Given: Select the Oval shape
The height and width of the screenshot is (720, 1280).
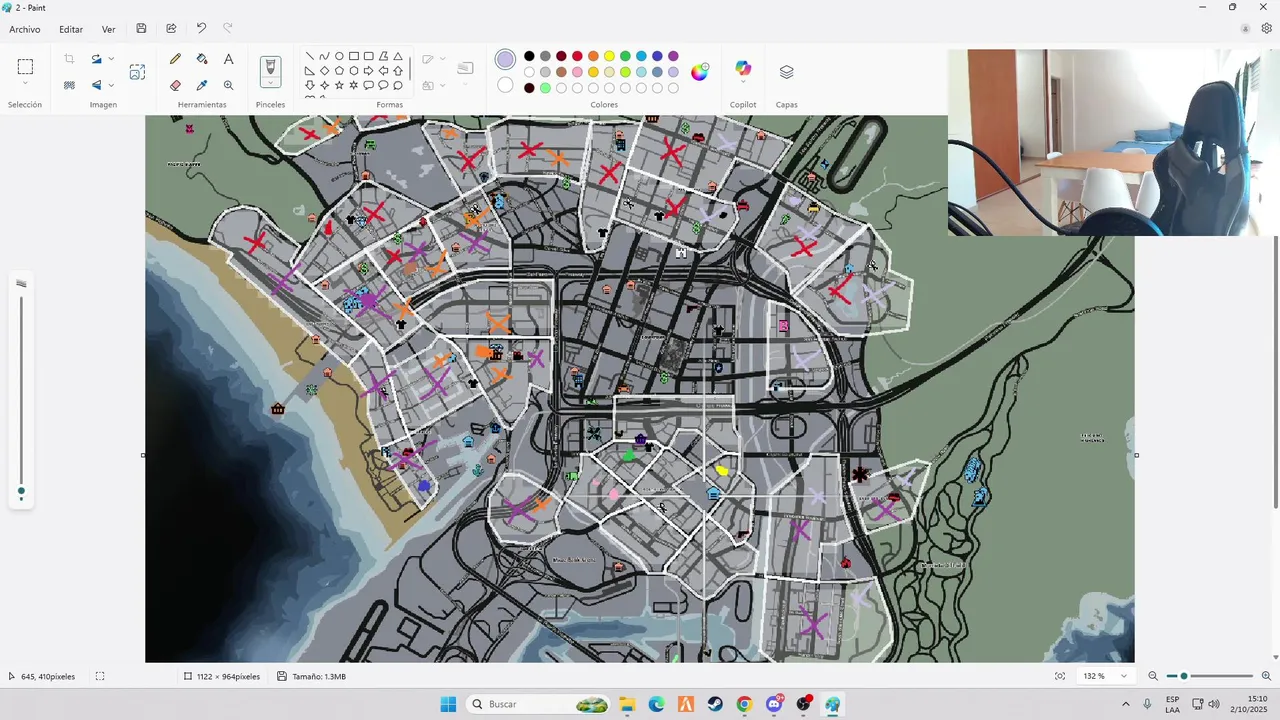Looking at the screenshot, I should click(x=339, y=56).
